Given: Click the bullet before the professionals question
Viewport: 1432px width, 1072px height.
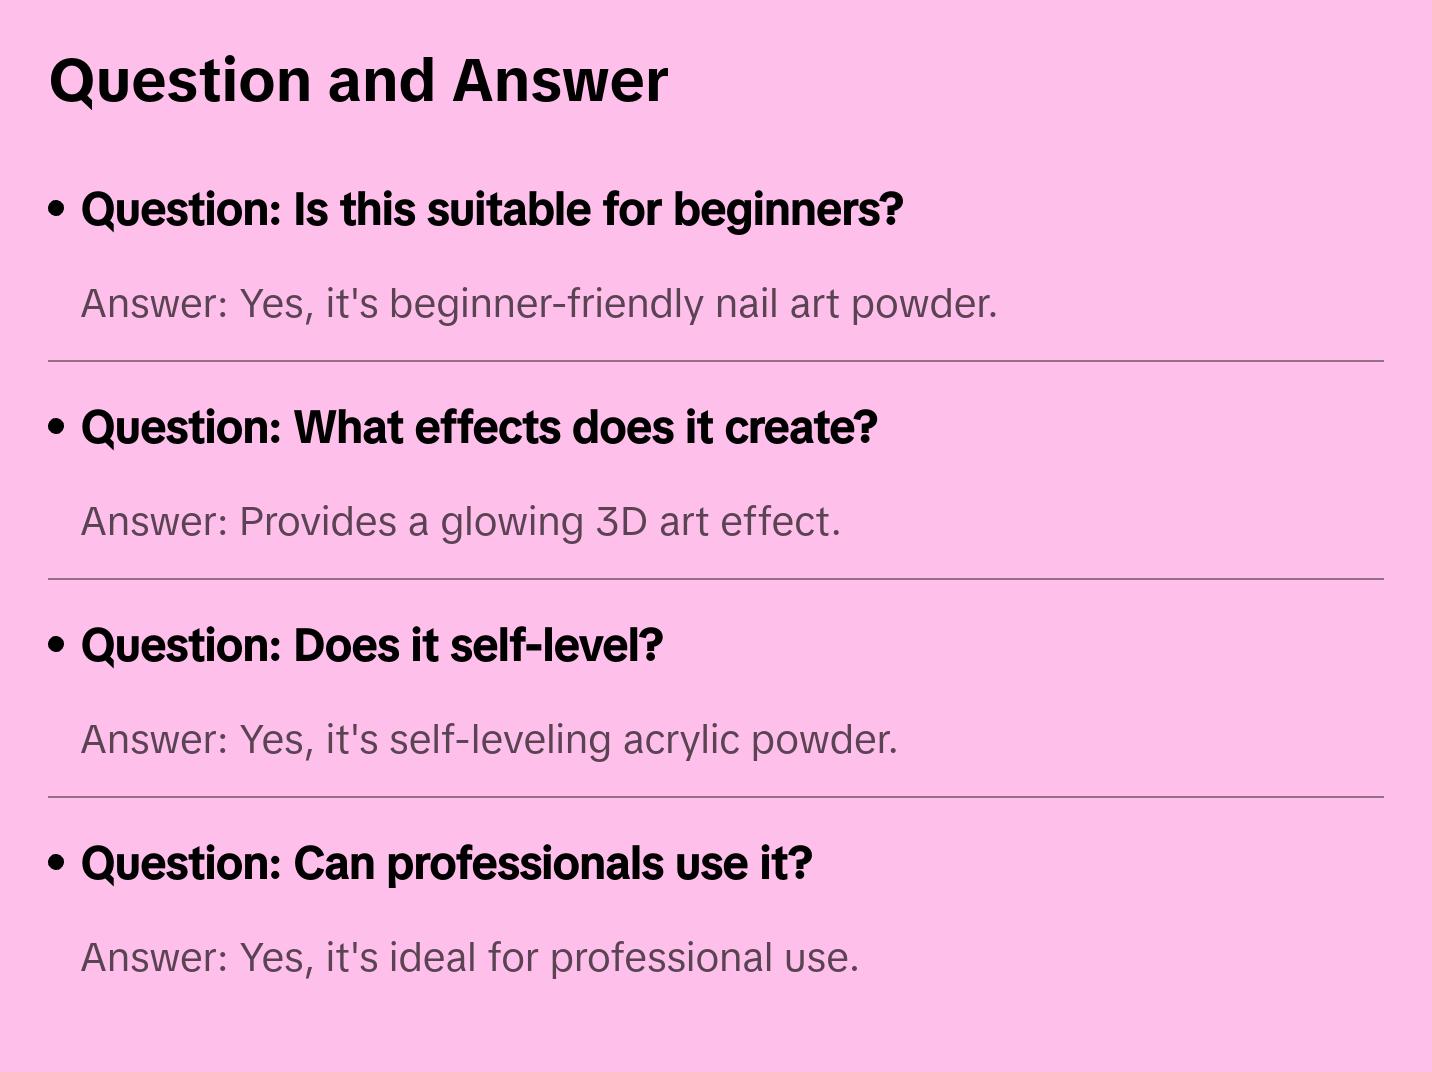Looking at the screenshot, I should 57,863.
